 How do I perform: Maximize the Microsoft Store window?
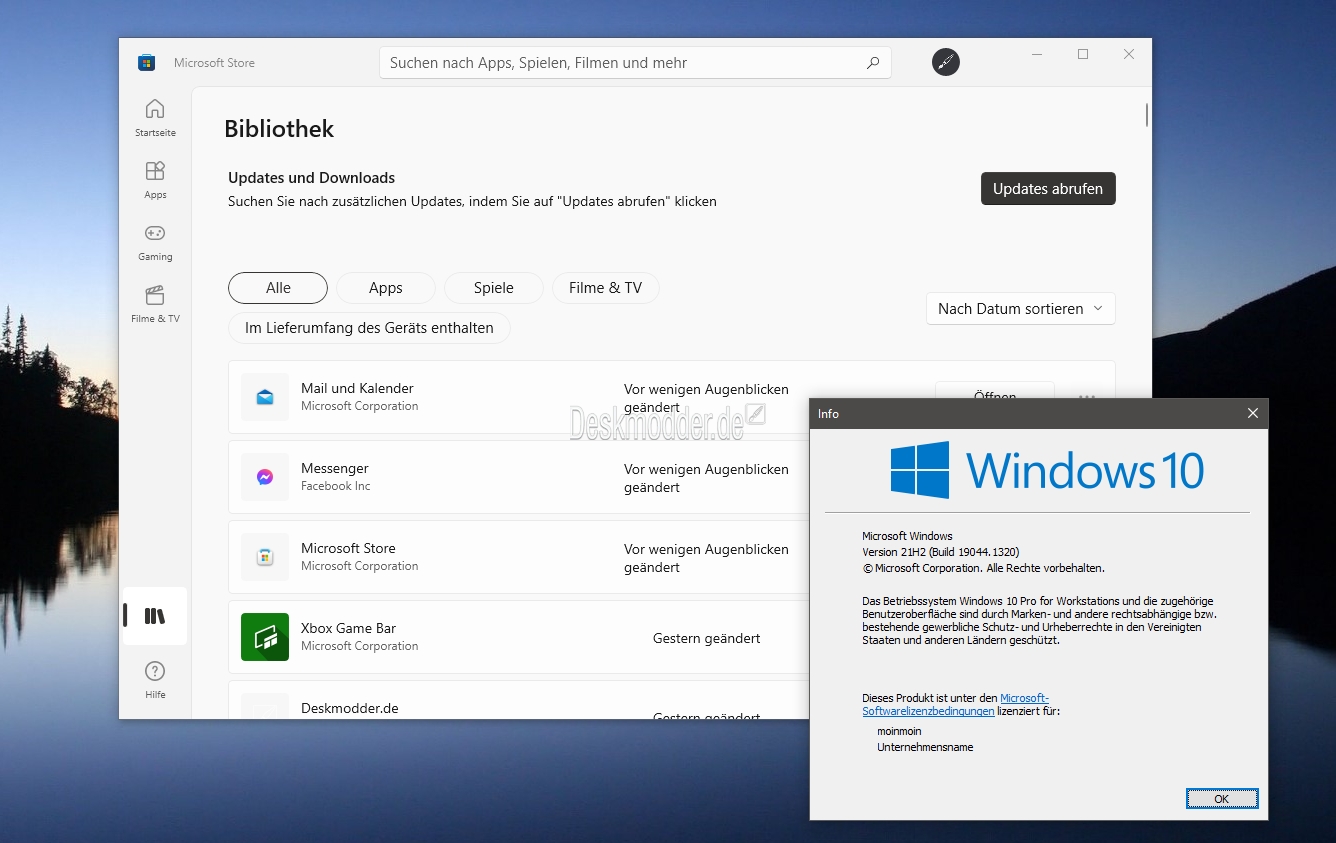point(1083,54)
